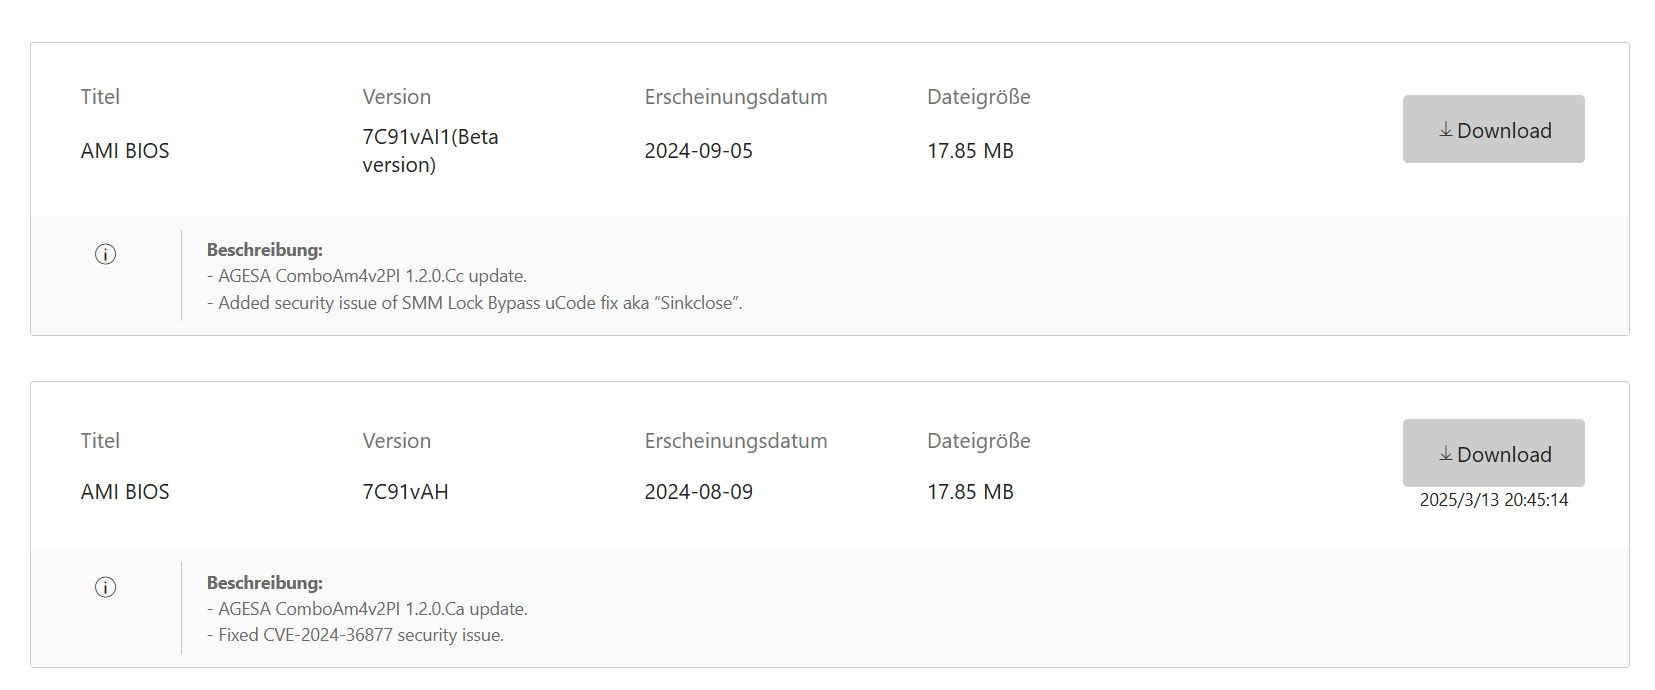The width and height of the screenshot is (1655, 690).
Task: Download the 7C91vAH BIOS version
Action: coord(1493,453)
